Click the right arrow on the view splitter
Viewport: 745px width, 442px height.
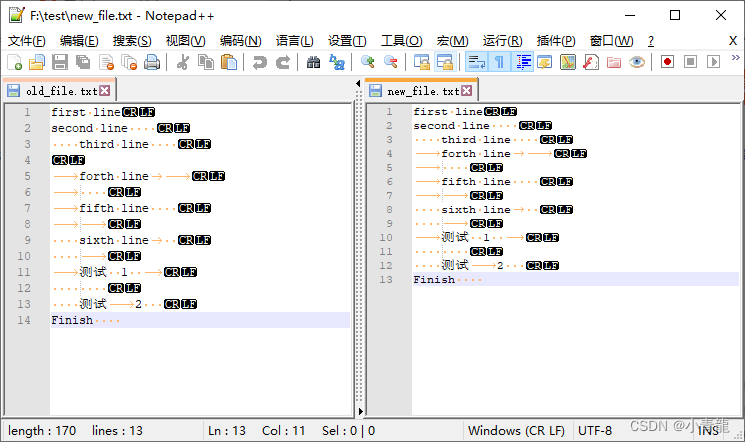361,411
